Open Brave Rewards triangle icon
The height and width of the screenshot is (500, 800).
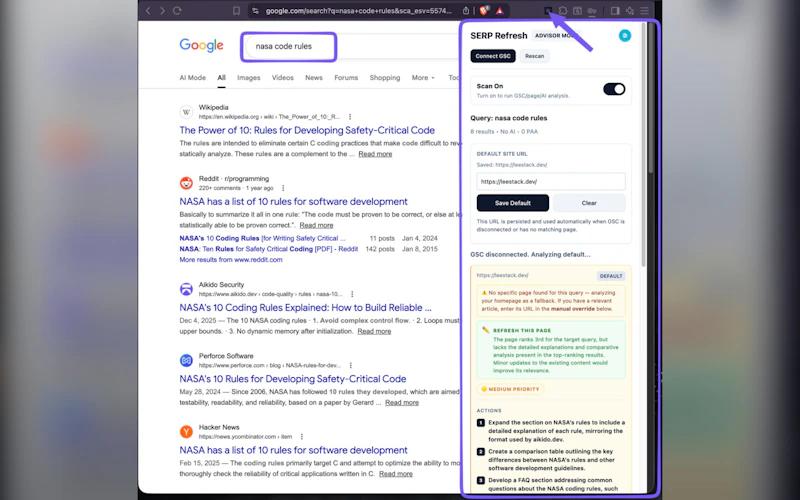coord(499,11)
